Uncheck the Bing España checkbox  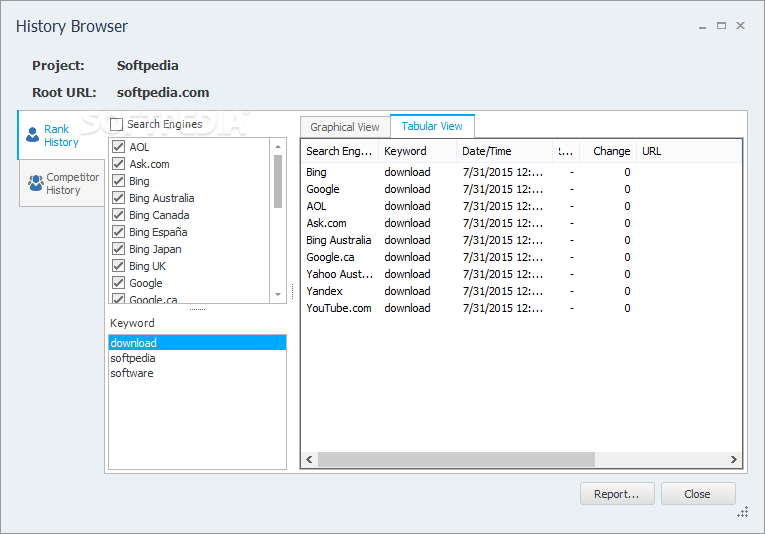click(119, 232)
